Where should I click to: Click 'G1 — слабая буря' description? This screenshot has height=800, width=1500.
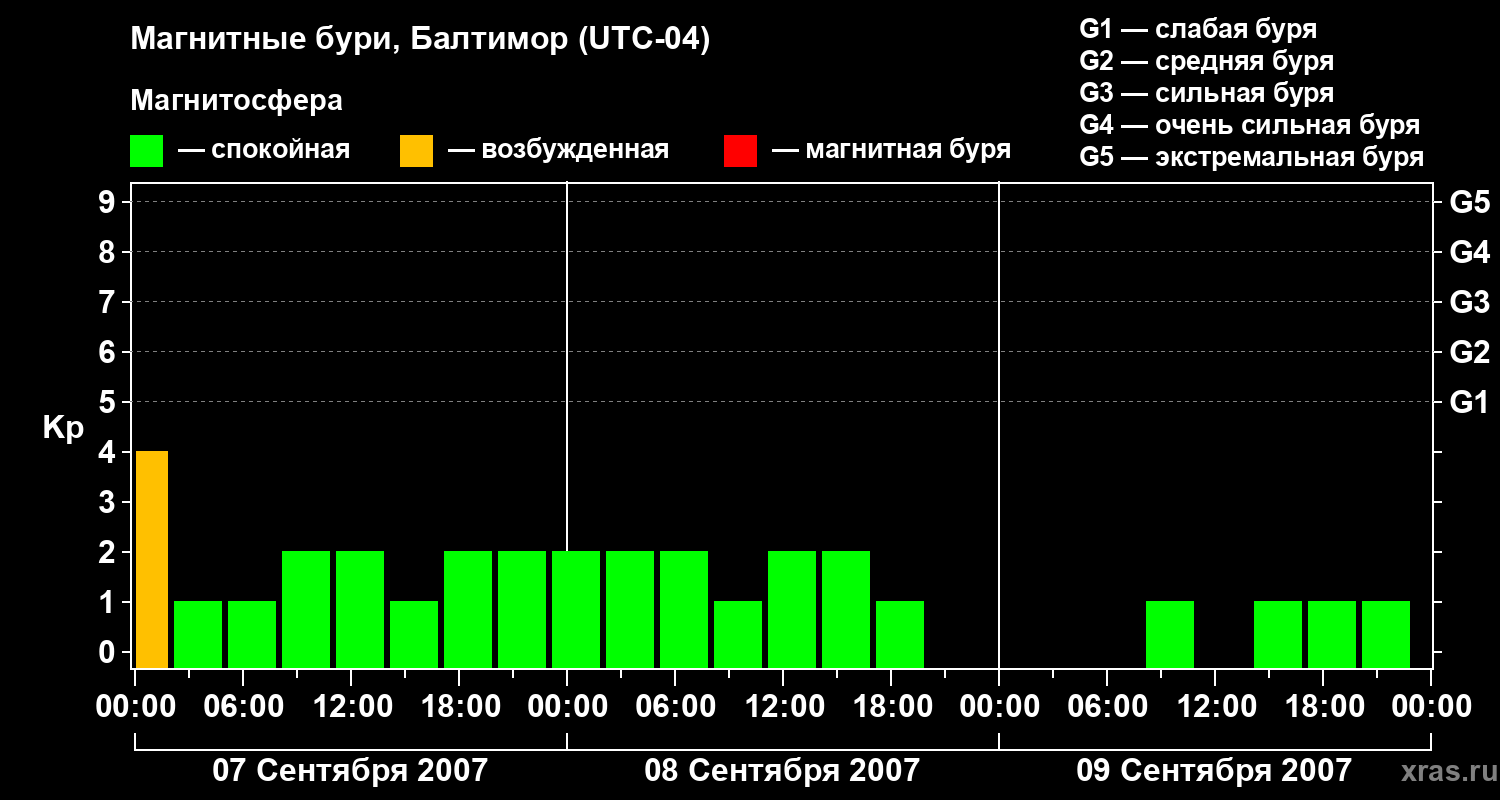pos(1198,29)
